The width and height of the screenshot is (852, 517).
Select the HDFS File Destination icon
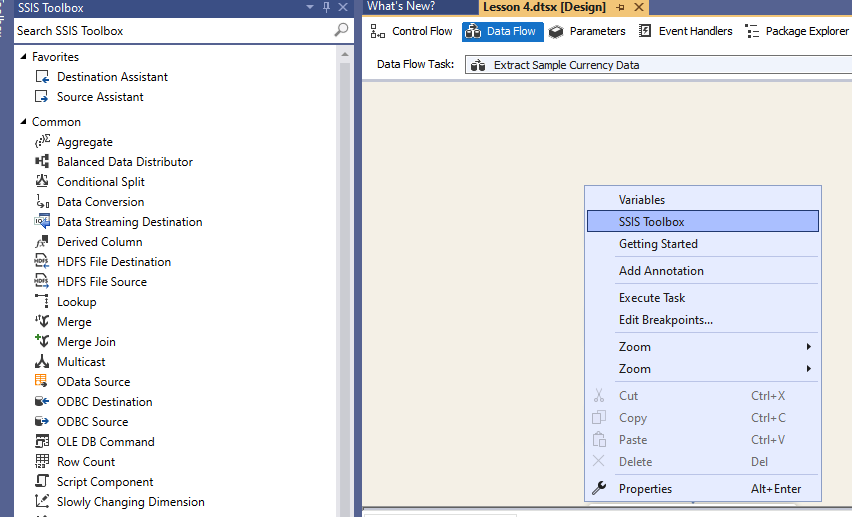pyautogui.click(x=42, y=261)
